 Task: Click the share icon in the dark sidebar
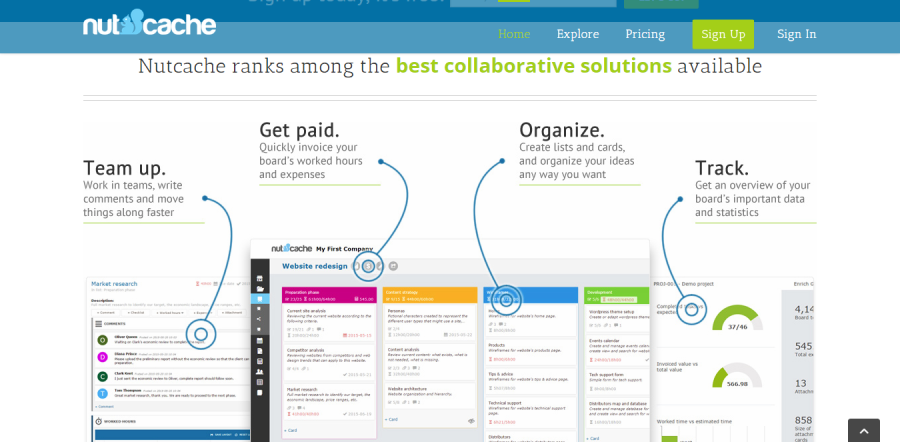point(259,319)
